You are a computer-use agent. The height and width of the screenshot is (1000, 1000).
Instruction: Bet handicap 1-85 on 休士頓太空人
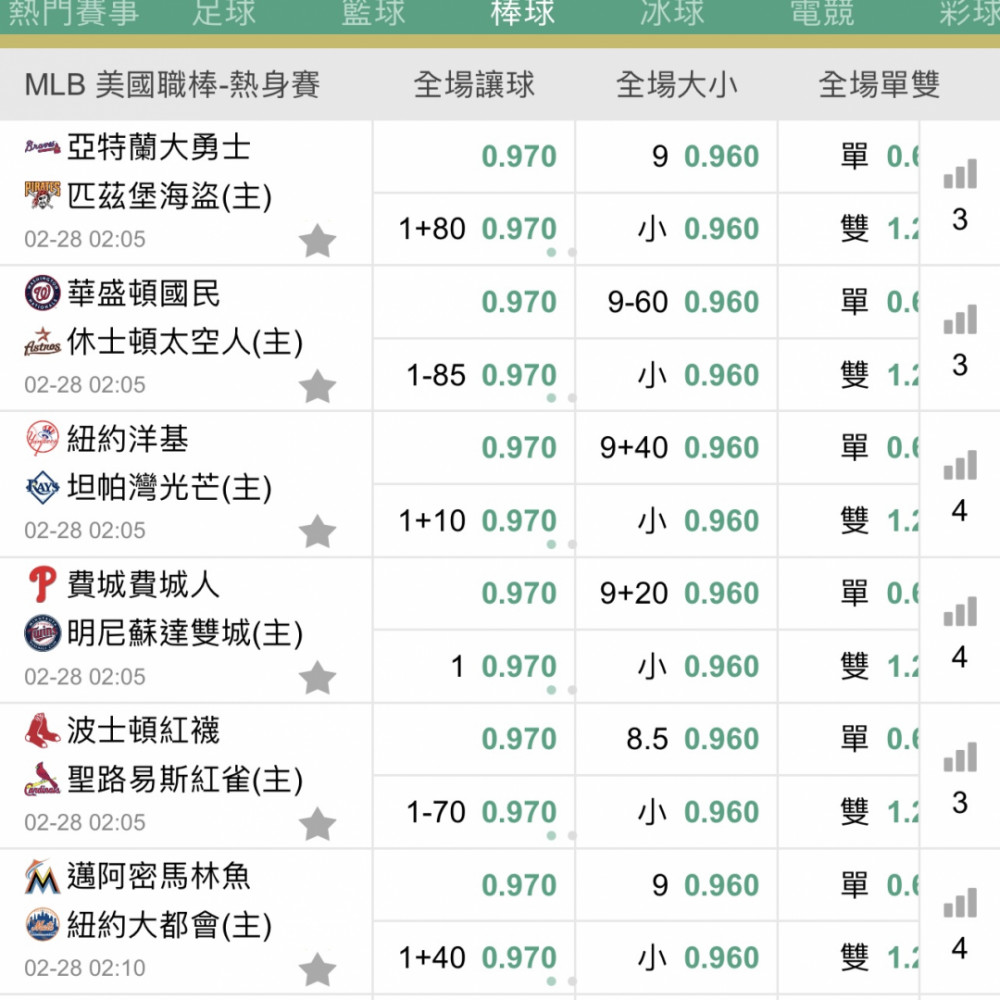(474, 375)
